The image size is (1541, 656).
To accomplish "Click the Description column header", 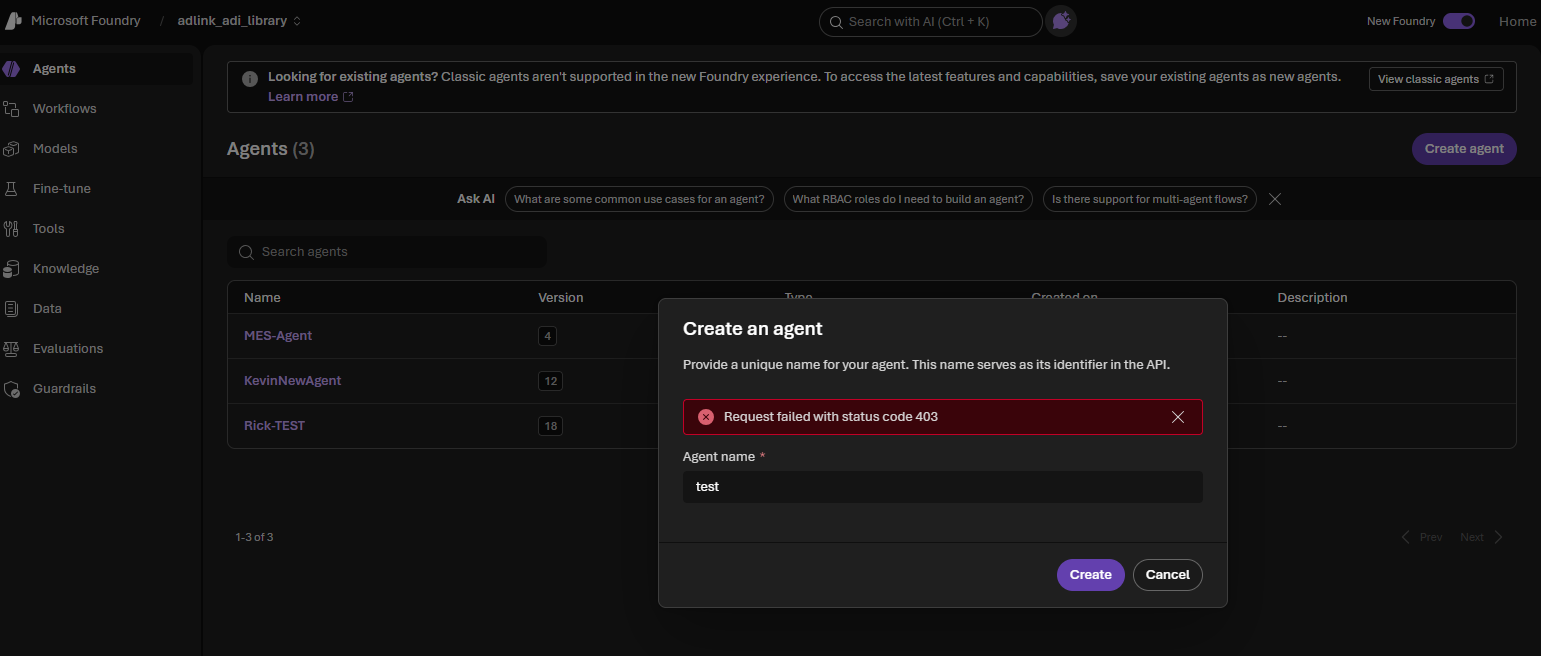I will coord(1312,298).
